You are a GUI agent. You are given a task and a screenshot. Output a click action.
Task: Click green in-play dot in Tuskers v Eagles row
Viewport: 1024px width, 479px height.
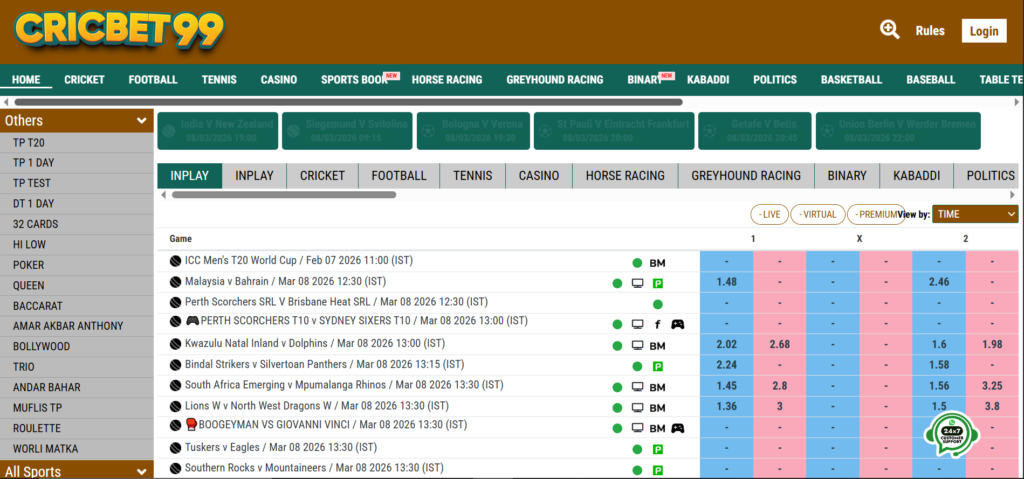click(637, 450)
